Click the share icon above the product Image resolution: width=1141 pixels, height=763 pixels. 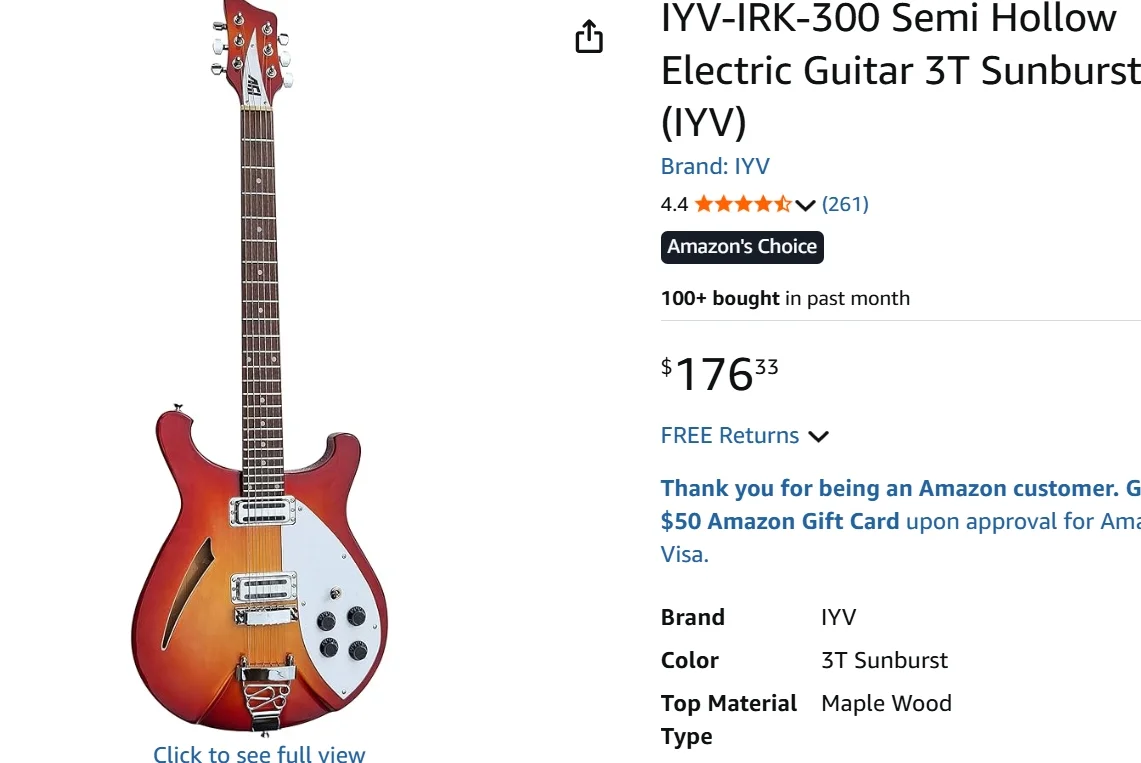(589, 37)
